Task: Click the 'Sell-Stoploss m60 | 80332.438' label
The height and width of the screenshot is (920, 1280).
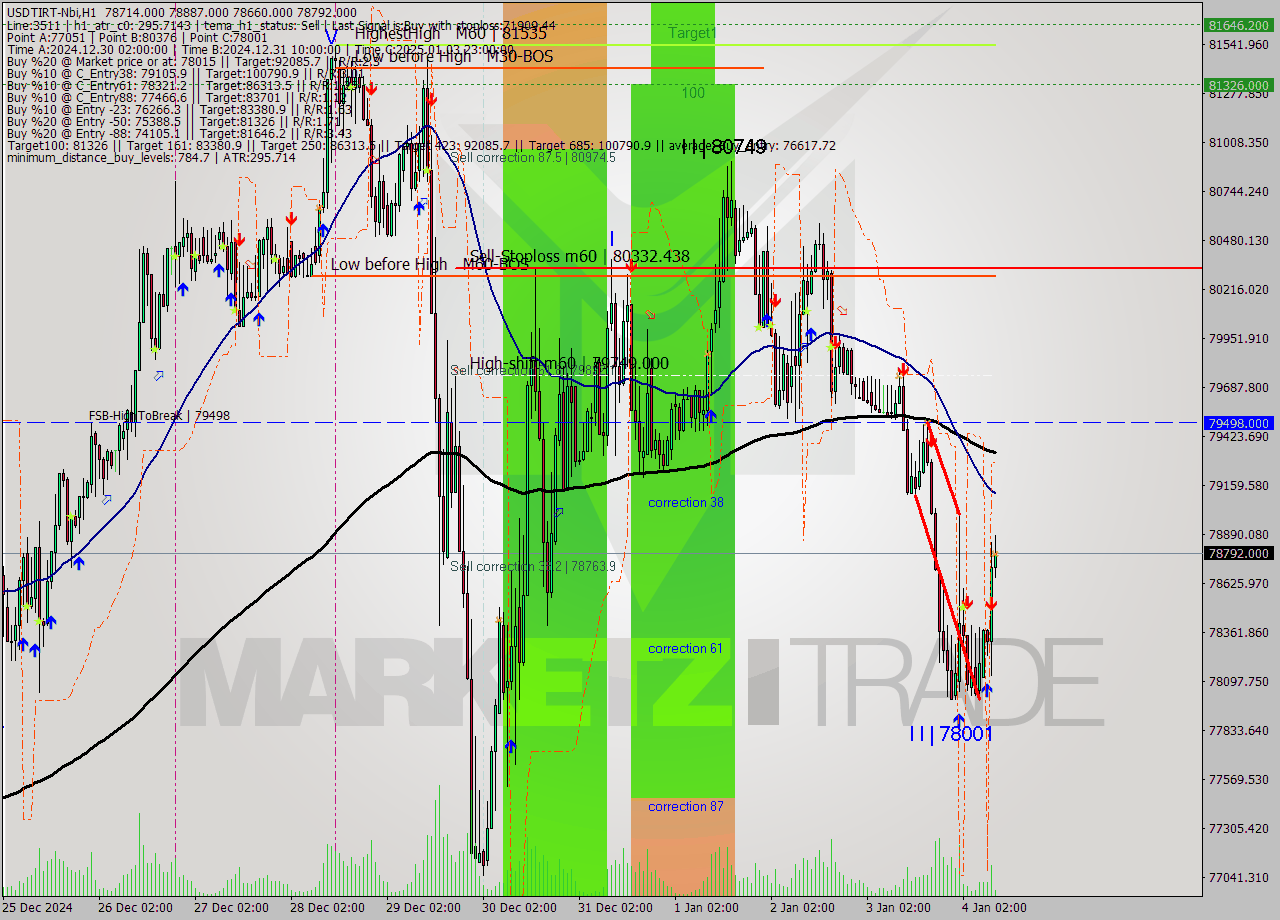Action: pos(580,257)
